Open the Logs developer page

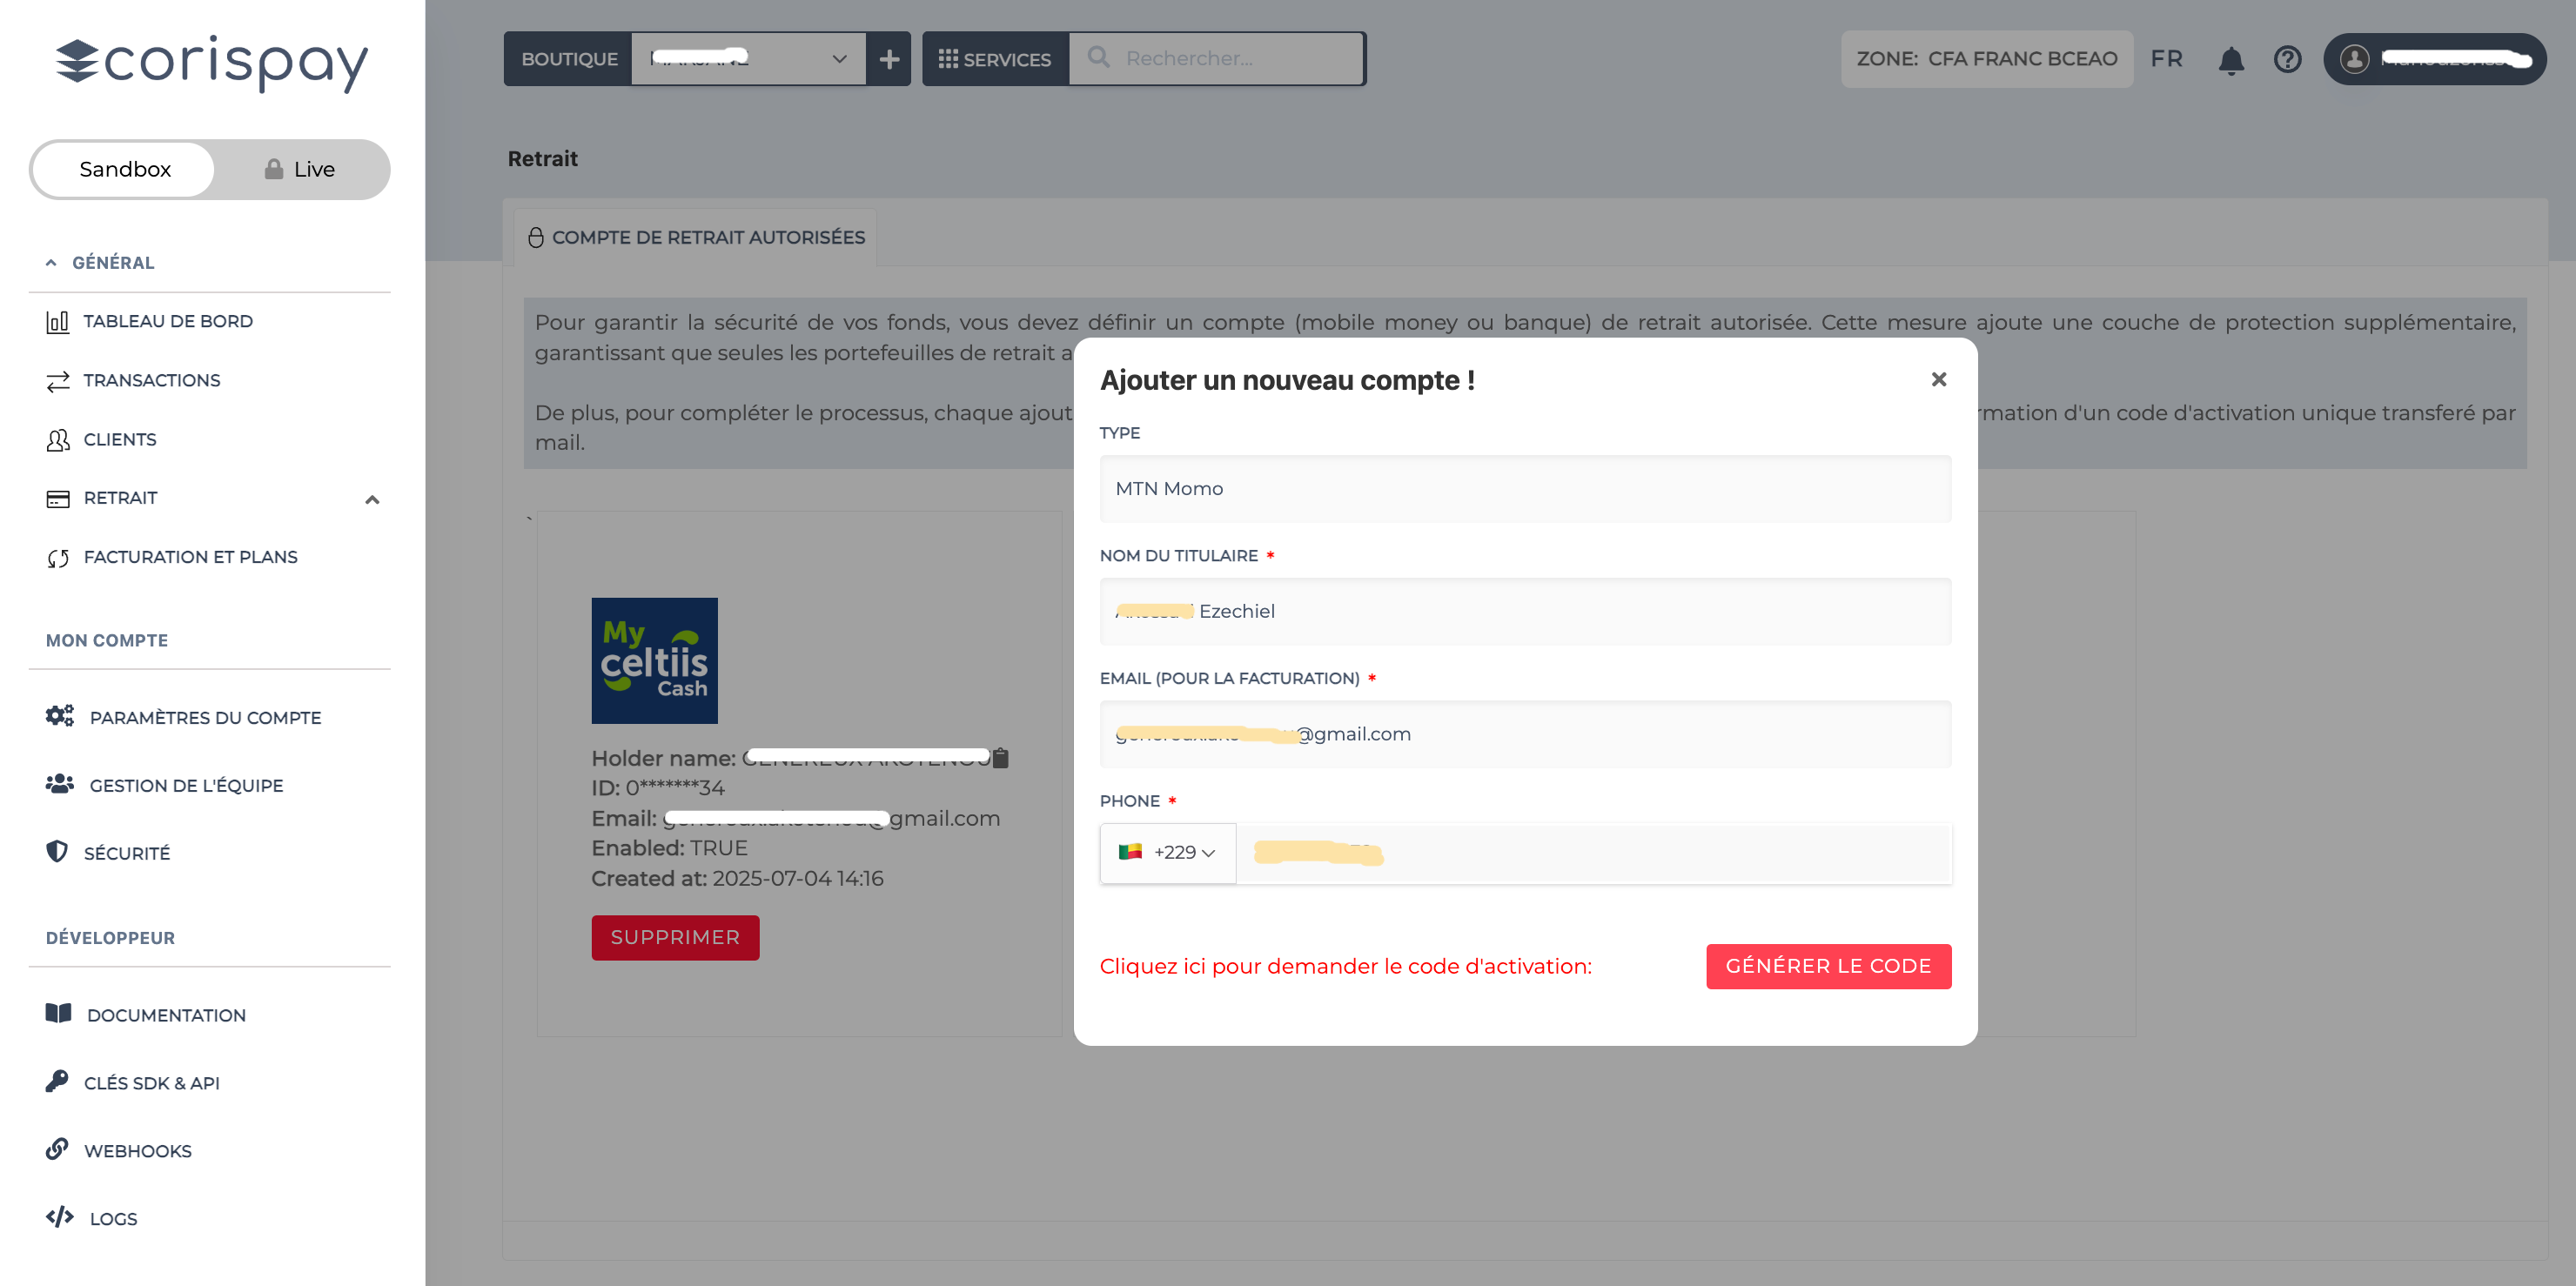click(x=113, y=1219)
